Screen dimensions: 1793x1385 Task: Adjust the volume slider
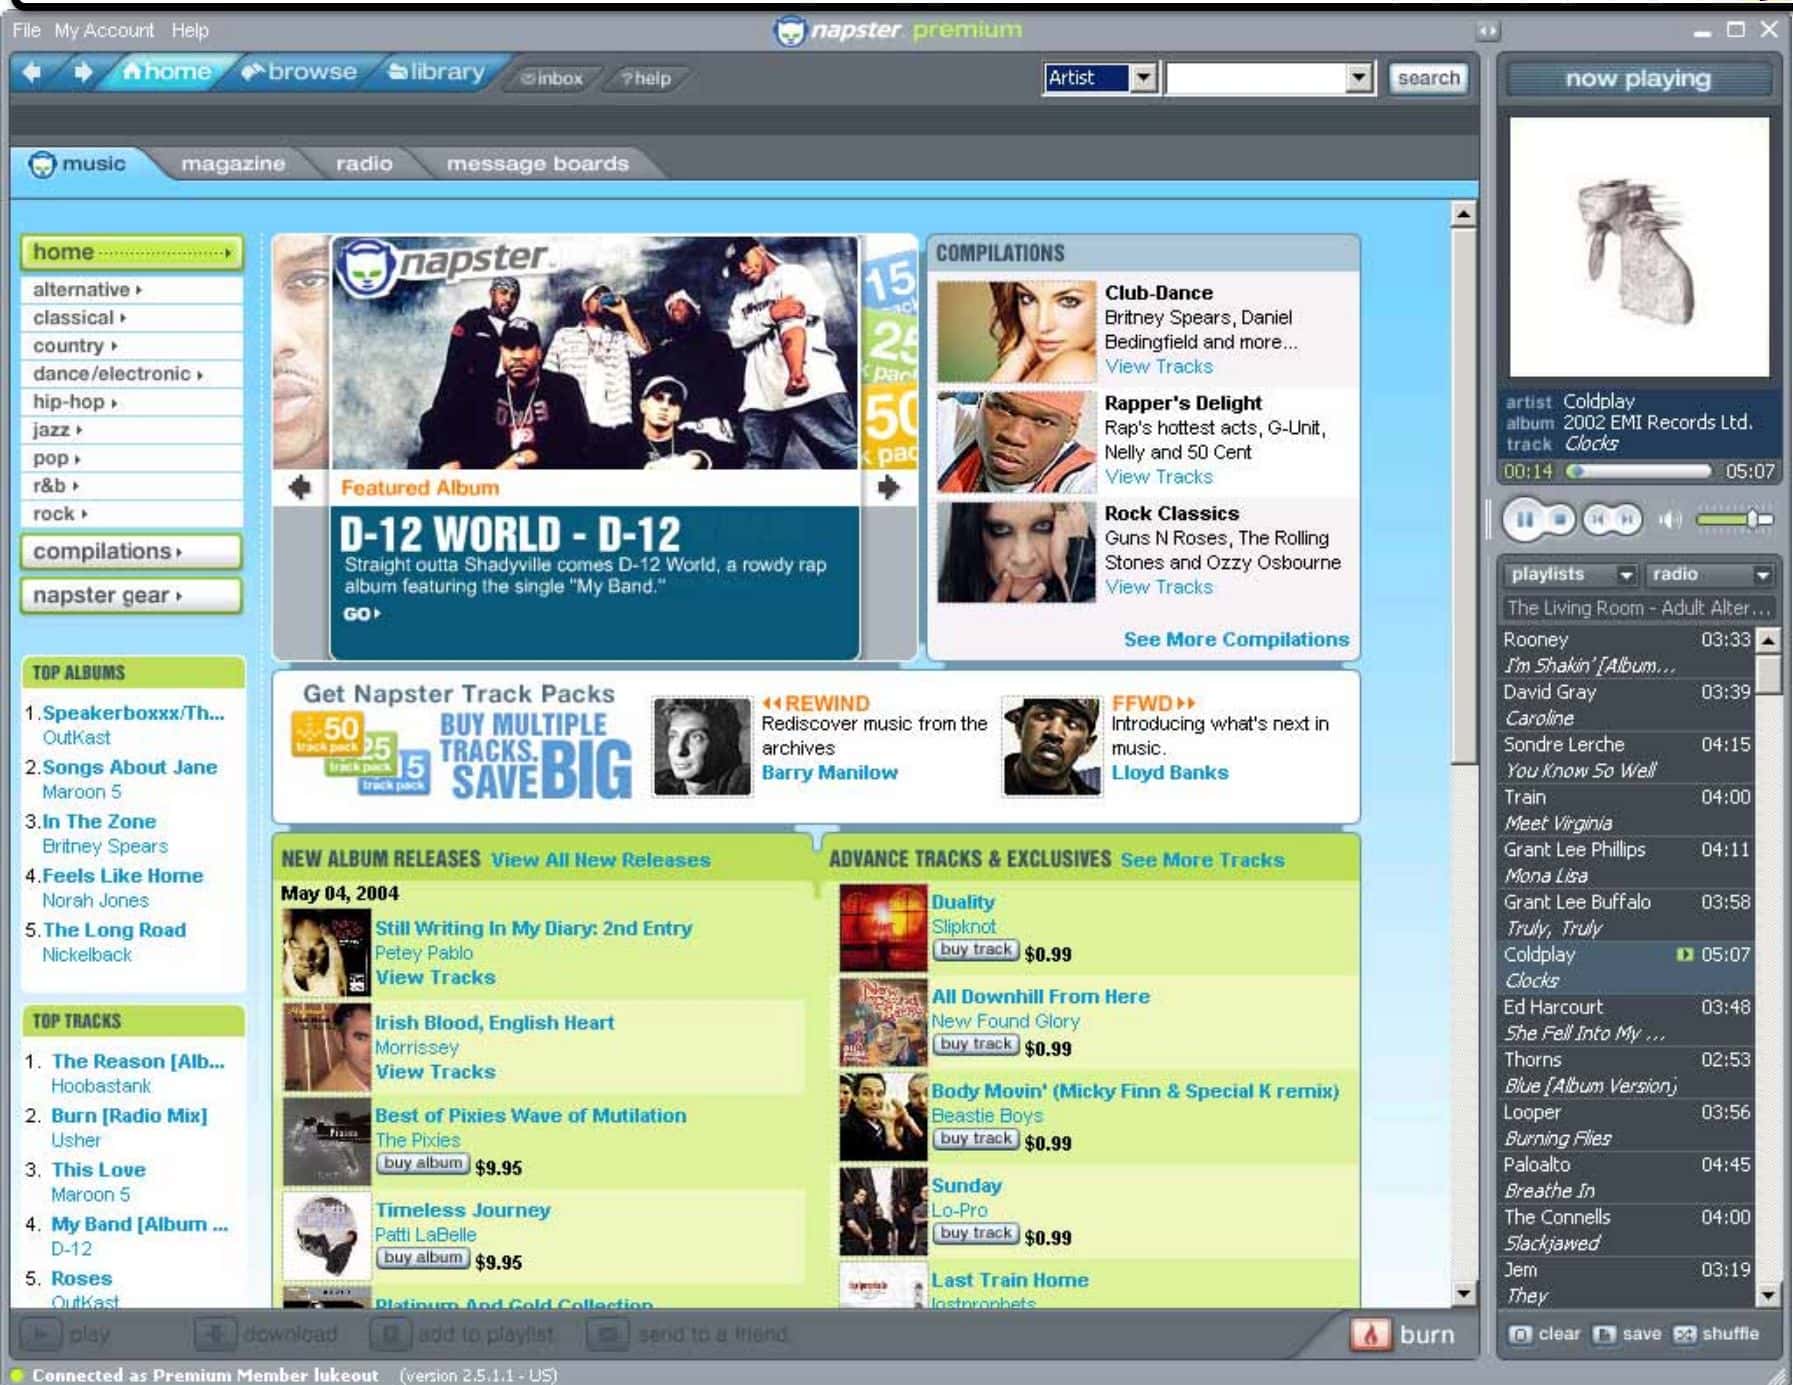tap(1734, 519)
